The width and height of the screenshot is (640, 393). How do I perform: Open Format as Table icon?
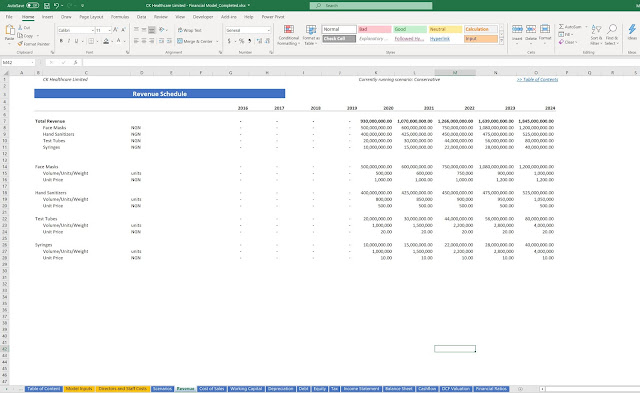tap(311, 29)
